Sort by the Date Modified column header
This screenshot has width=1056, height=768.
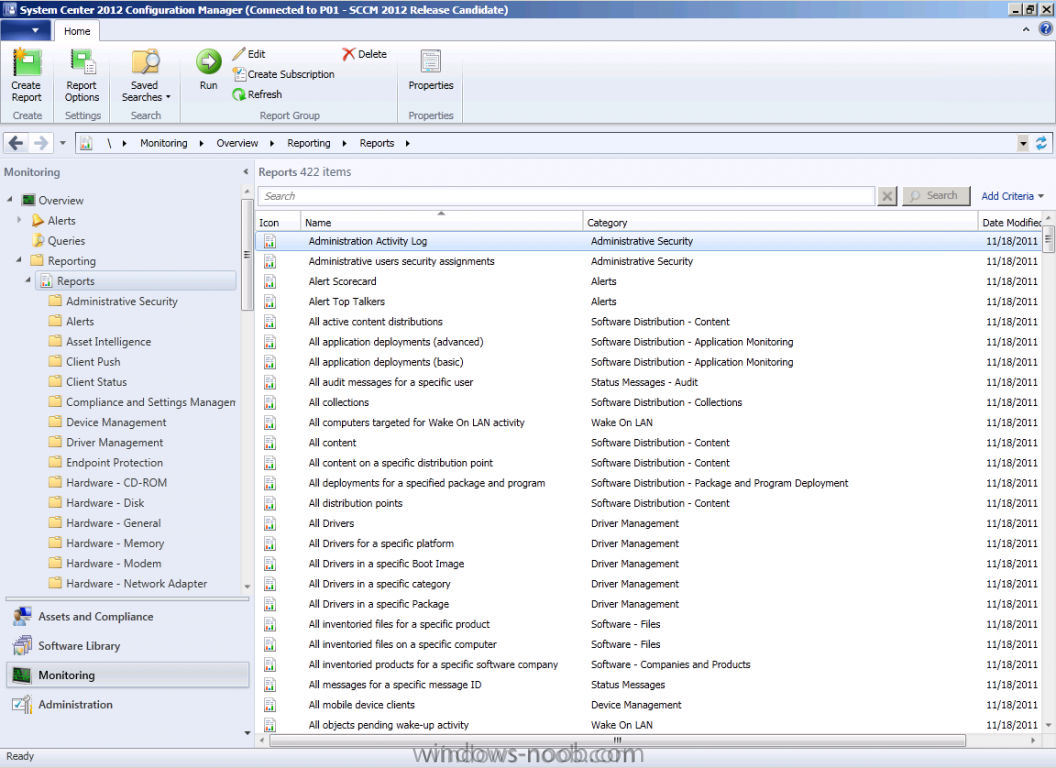click(1010, 222)
